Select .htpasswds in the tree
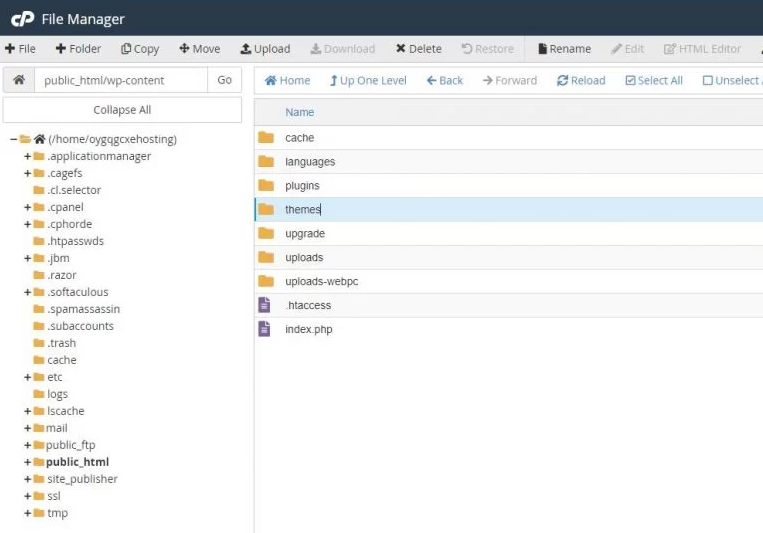The height and width of the screenshot is (533, 763). coord(75,241)
